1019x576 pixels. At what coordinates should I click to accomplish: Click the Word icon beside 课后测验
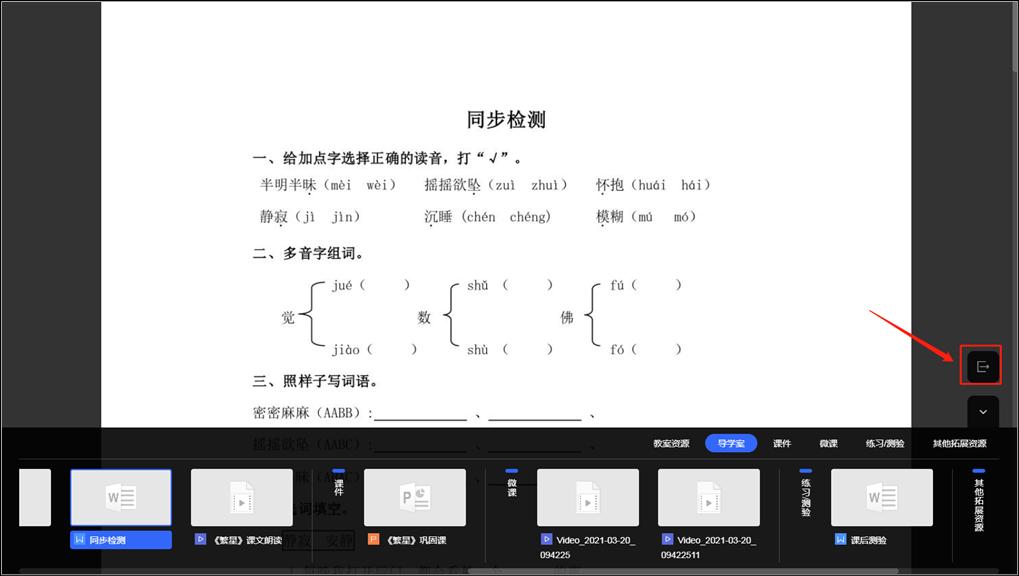coord(840,539)
